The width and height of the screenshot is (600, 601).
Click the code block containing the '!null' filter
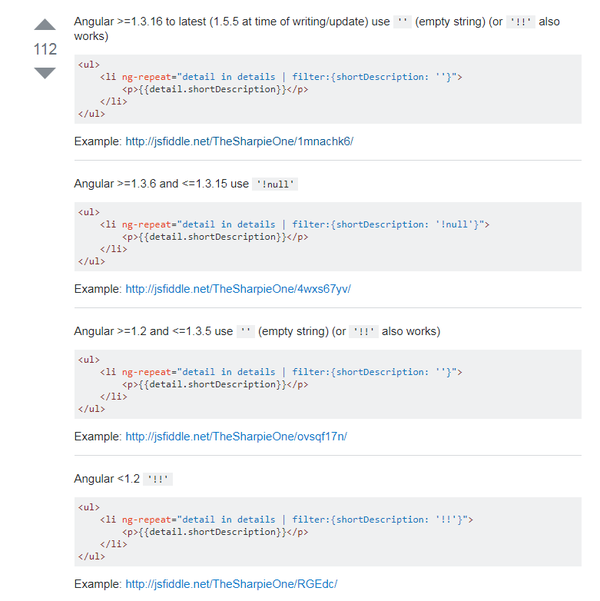[x=327, y=237]
